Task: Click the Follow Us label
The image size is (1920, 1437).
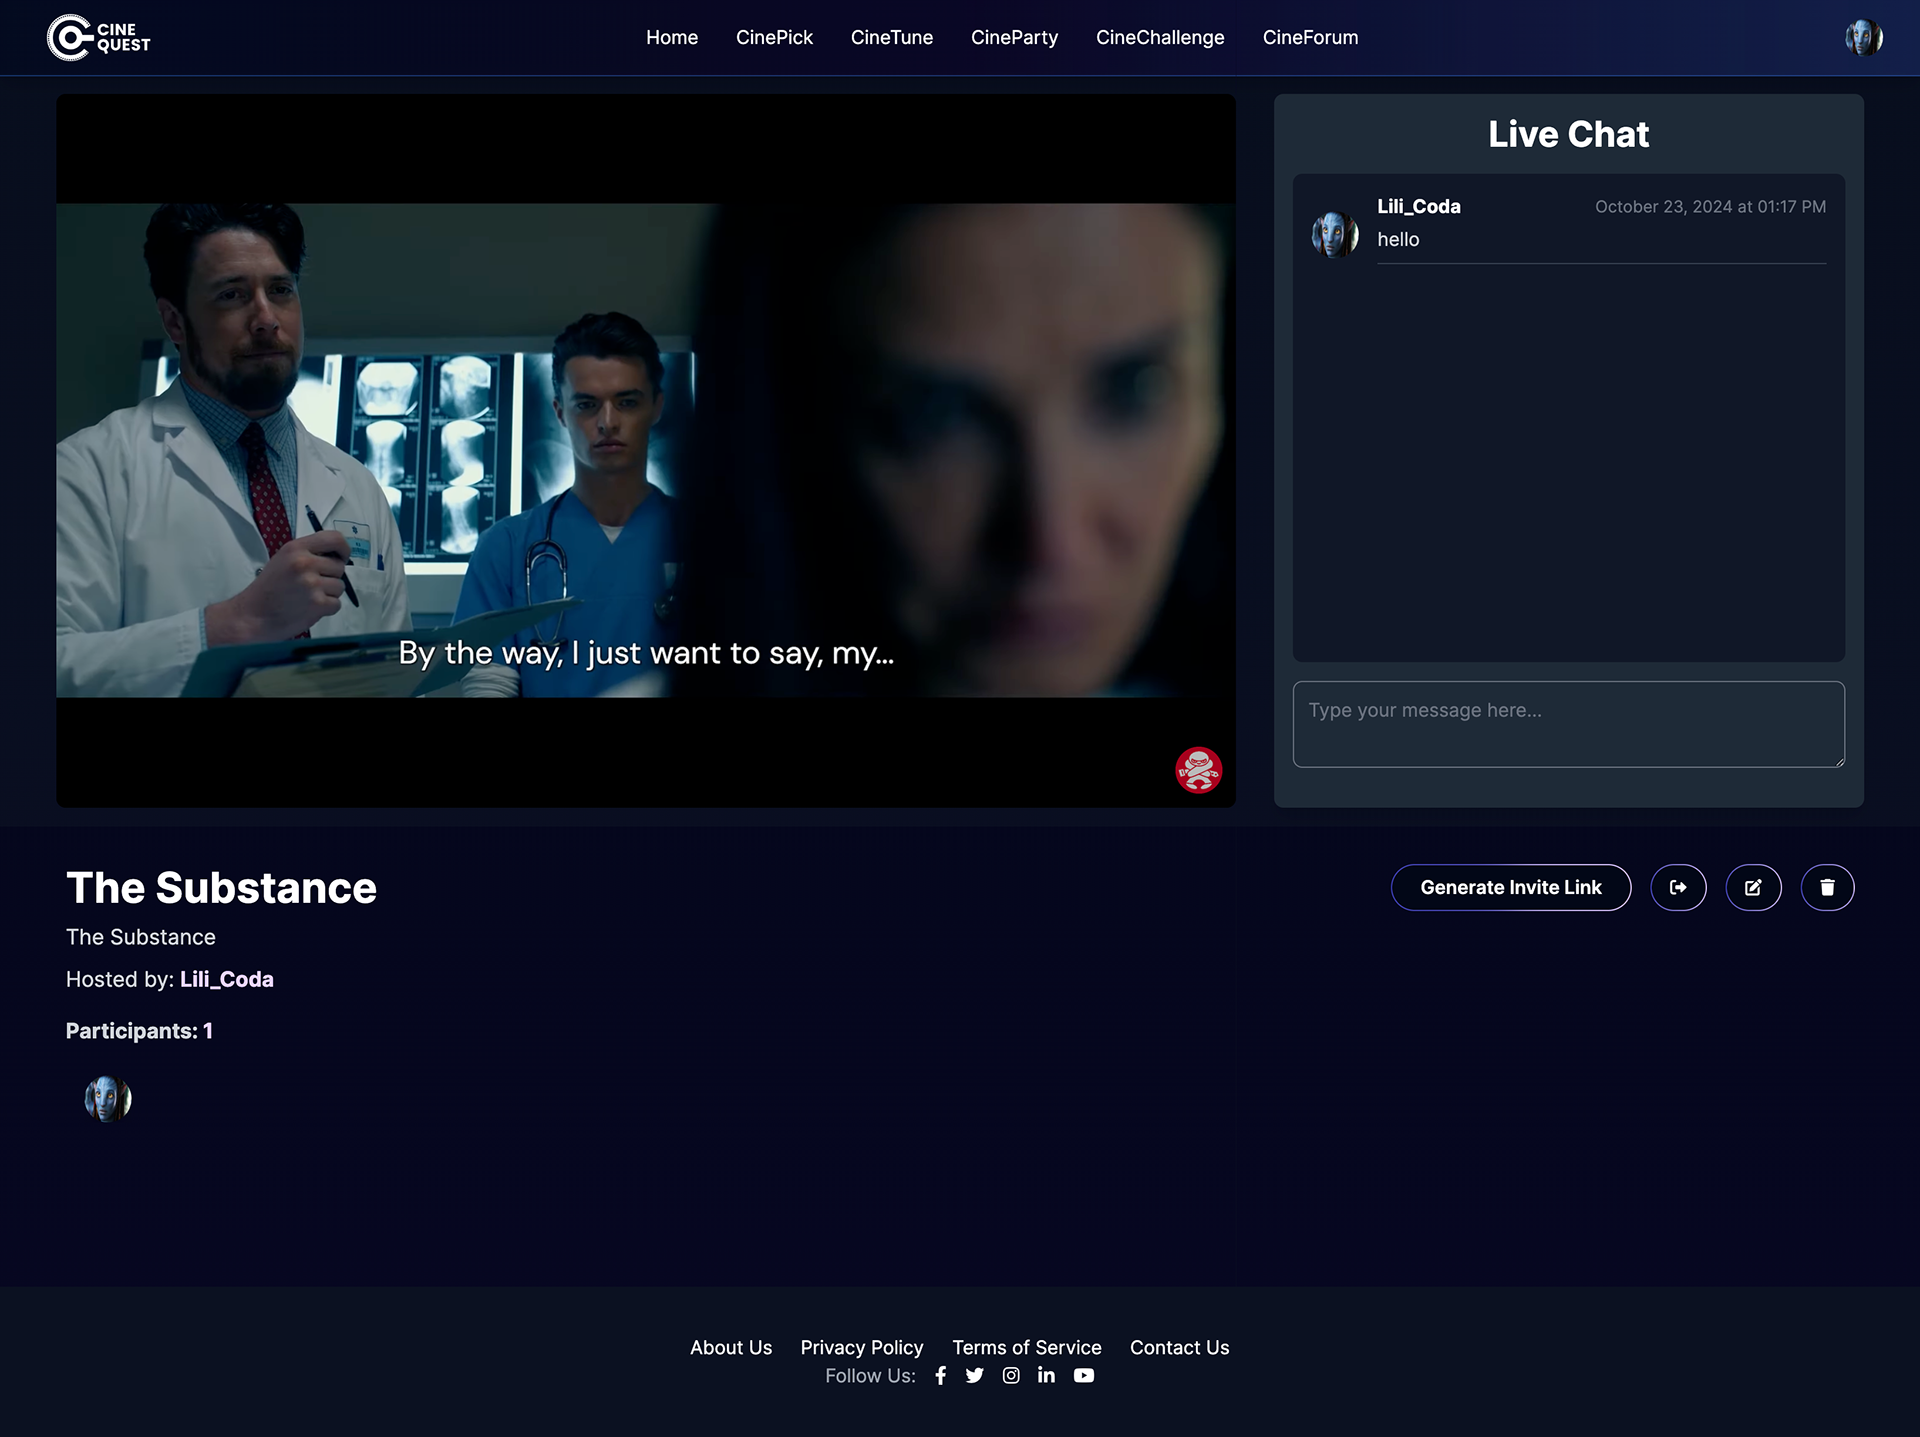Action: pyautogui.click(x=870, y=1376)
